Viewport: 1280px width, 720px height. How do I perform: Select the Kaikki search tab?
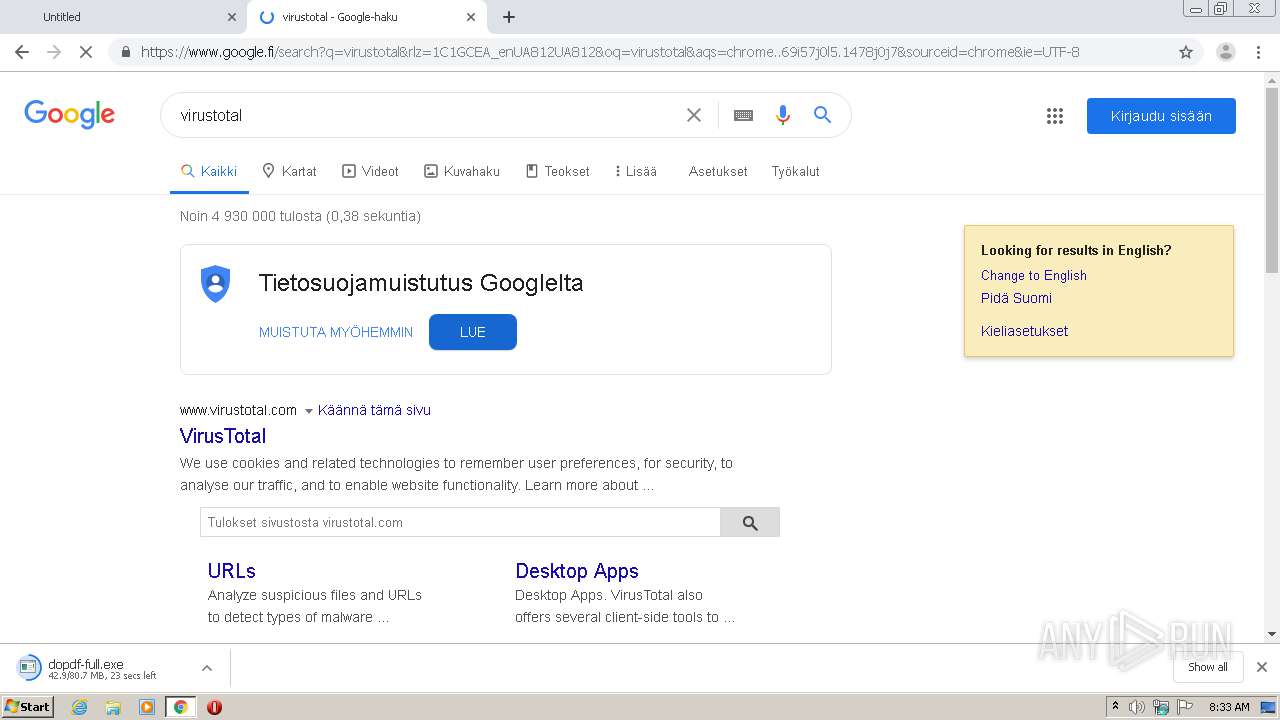209,171
